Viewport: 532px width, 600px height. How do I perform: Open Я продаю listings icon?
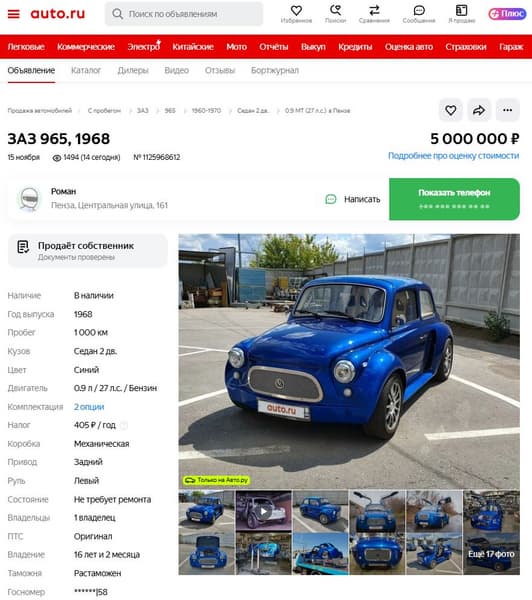pyautogui.click(x=462, y=10)
